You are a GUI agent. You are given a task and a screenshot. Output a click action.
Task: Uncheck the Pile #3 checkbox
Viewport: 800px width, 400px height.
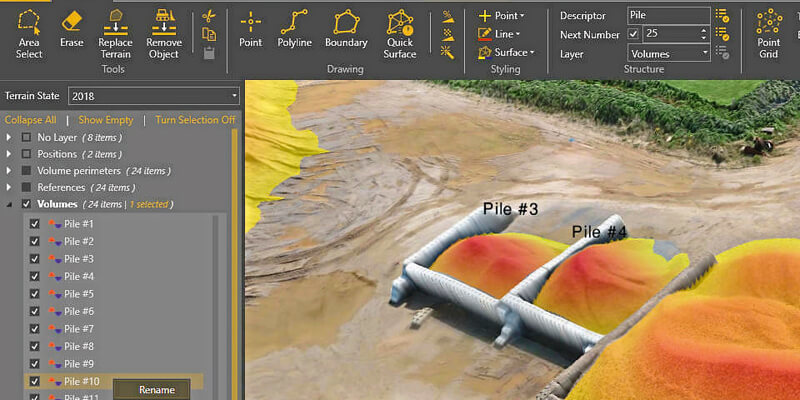point(35,259)
